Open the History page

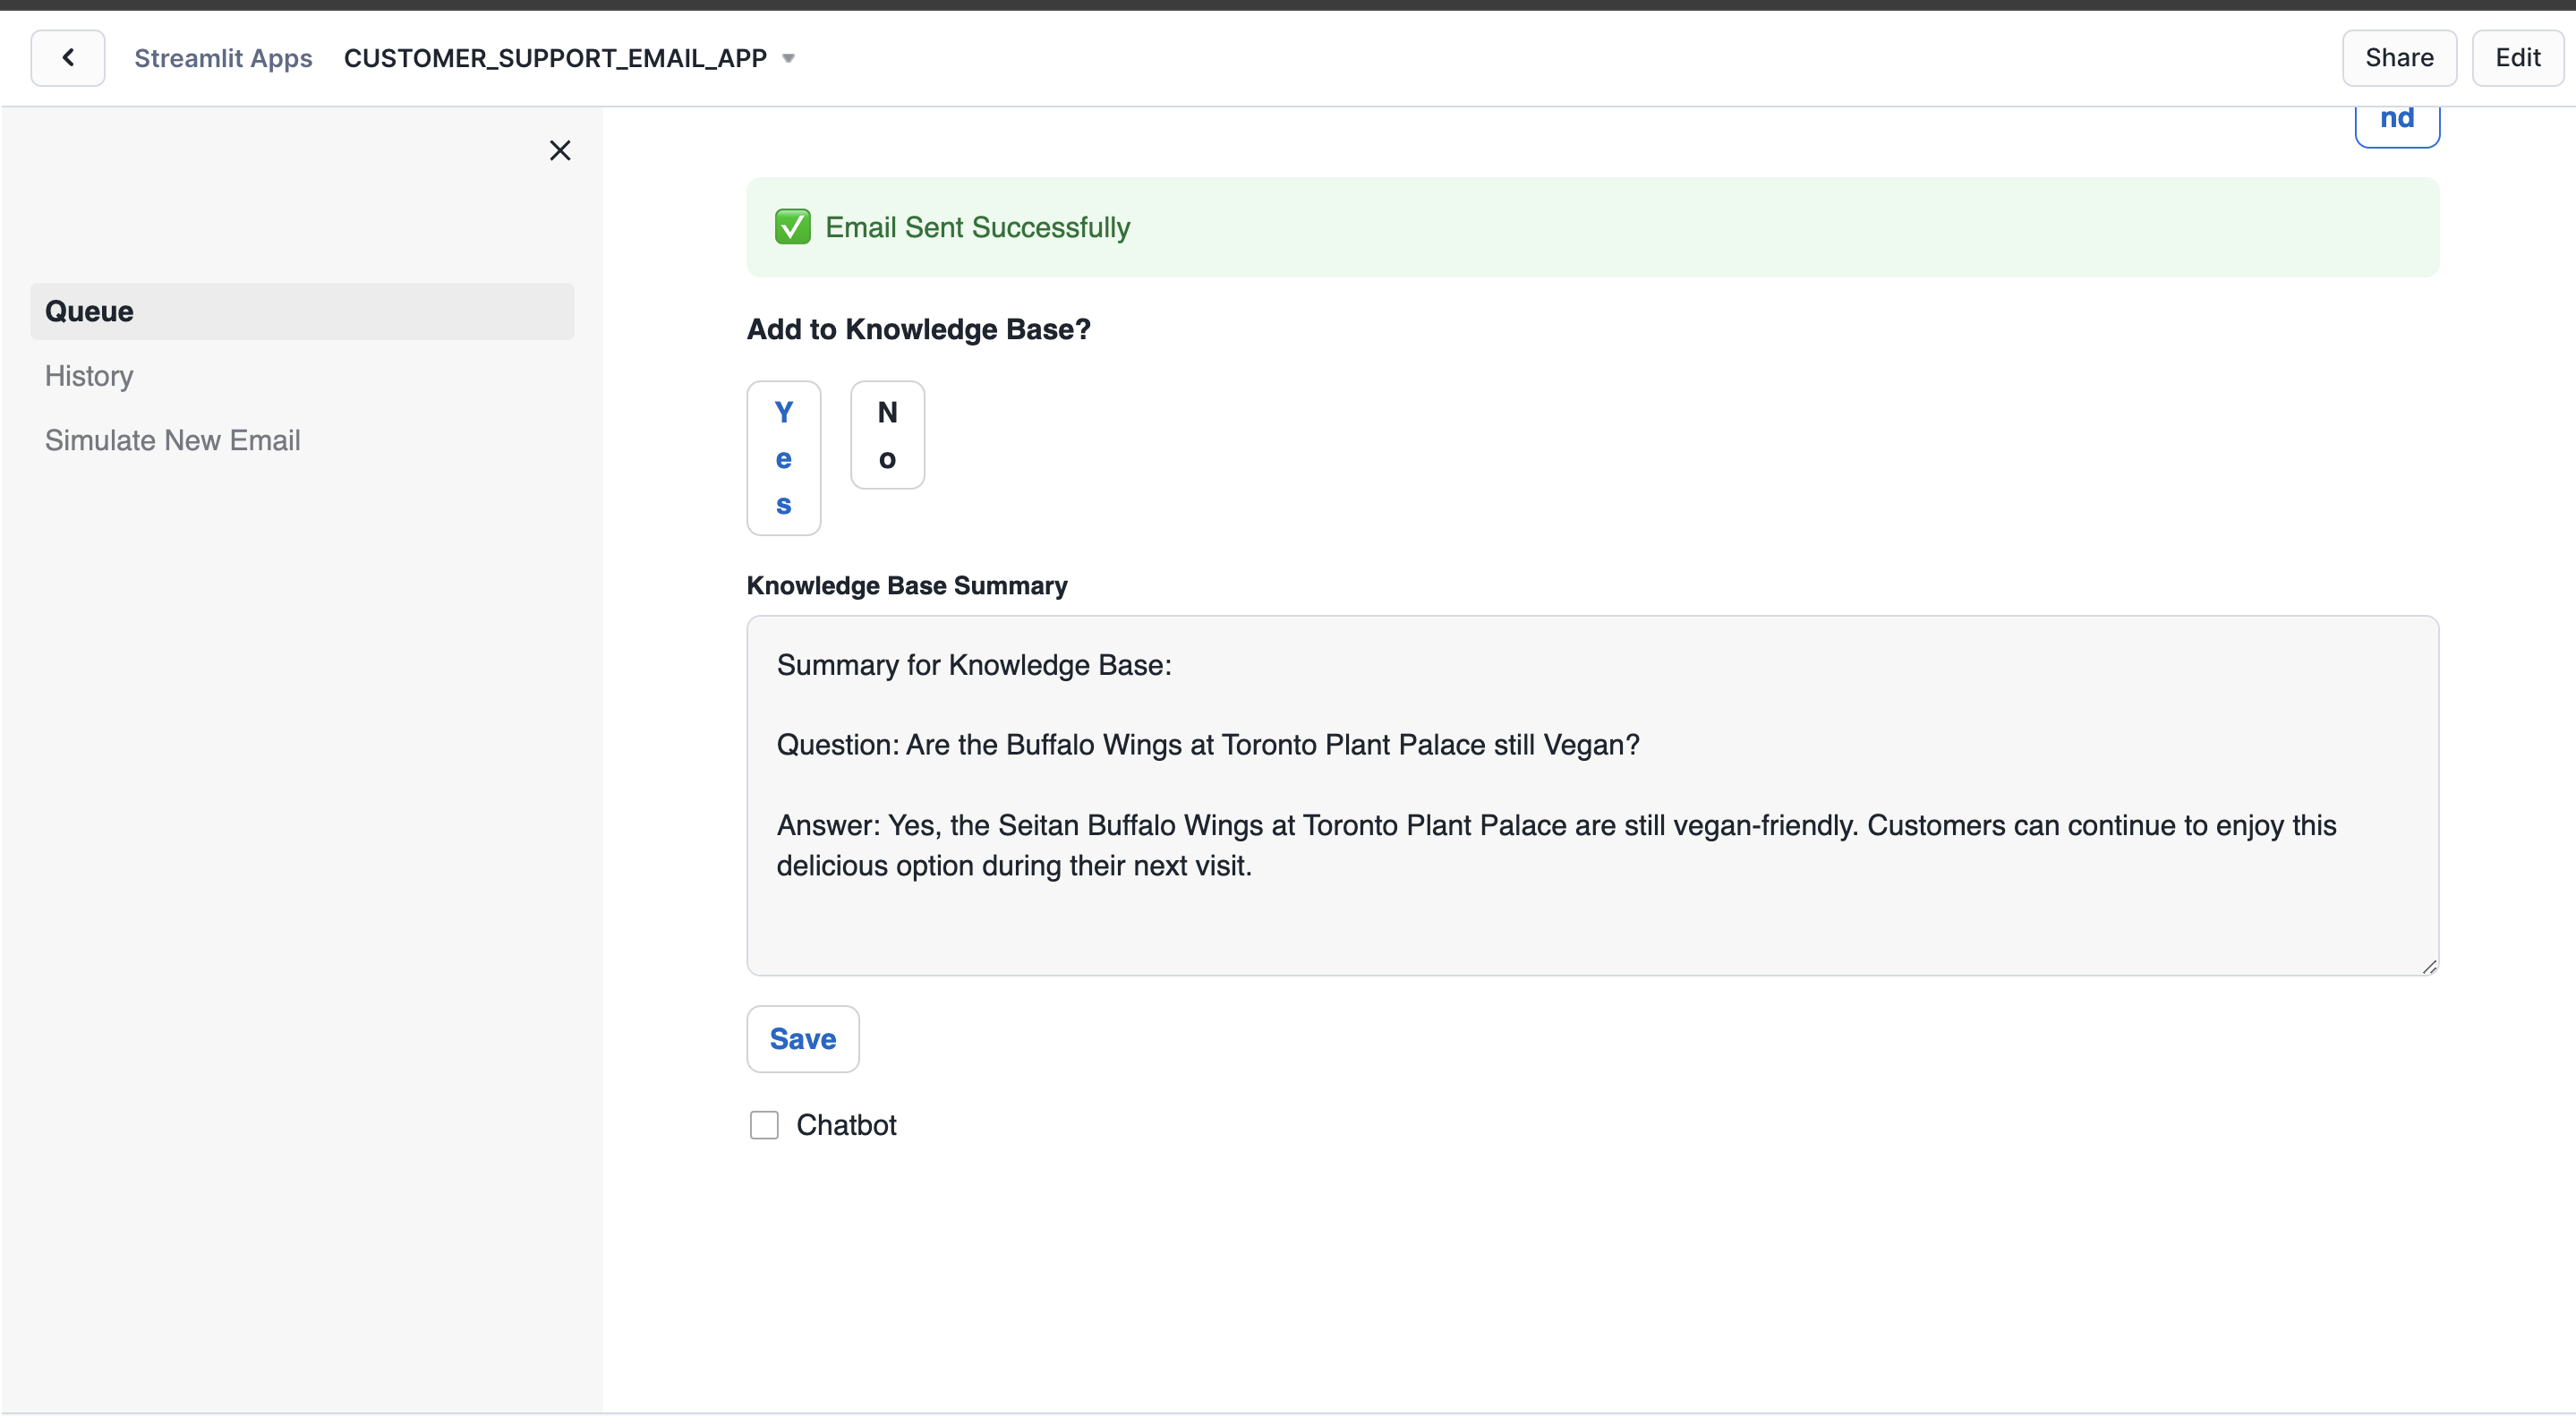89,376
